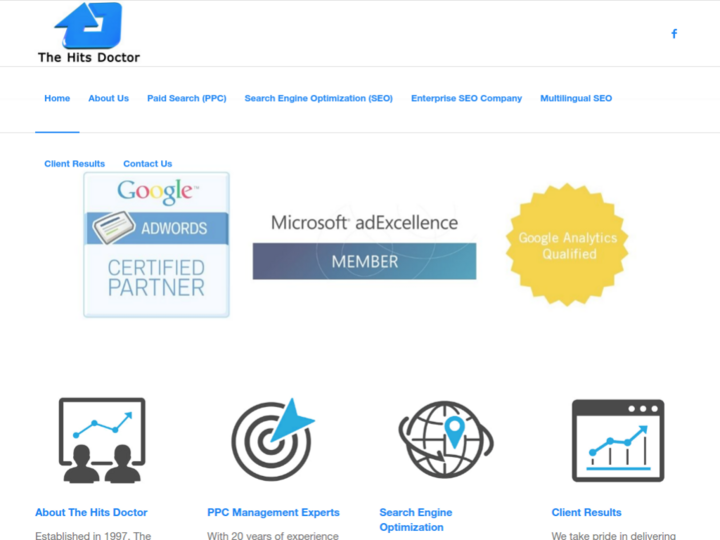This screenshot has height=540, width=720.
Task: Click the target with arrow icon
Action: [273, 440]
